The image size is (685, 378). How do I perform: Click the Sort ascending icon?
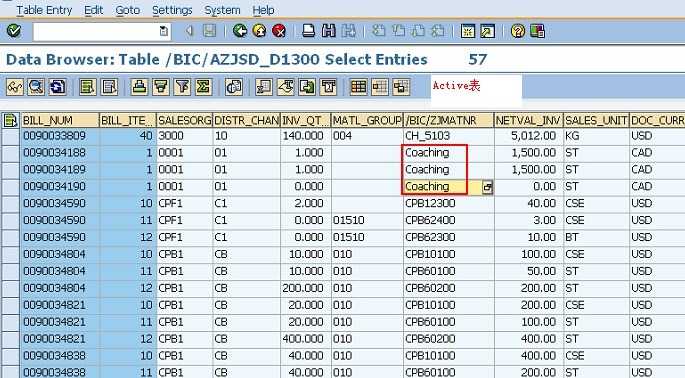[x=139, y=87]
